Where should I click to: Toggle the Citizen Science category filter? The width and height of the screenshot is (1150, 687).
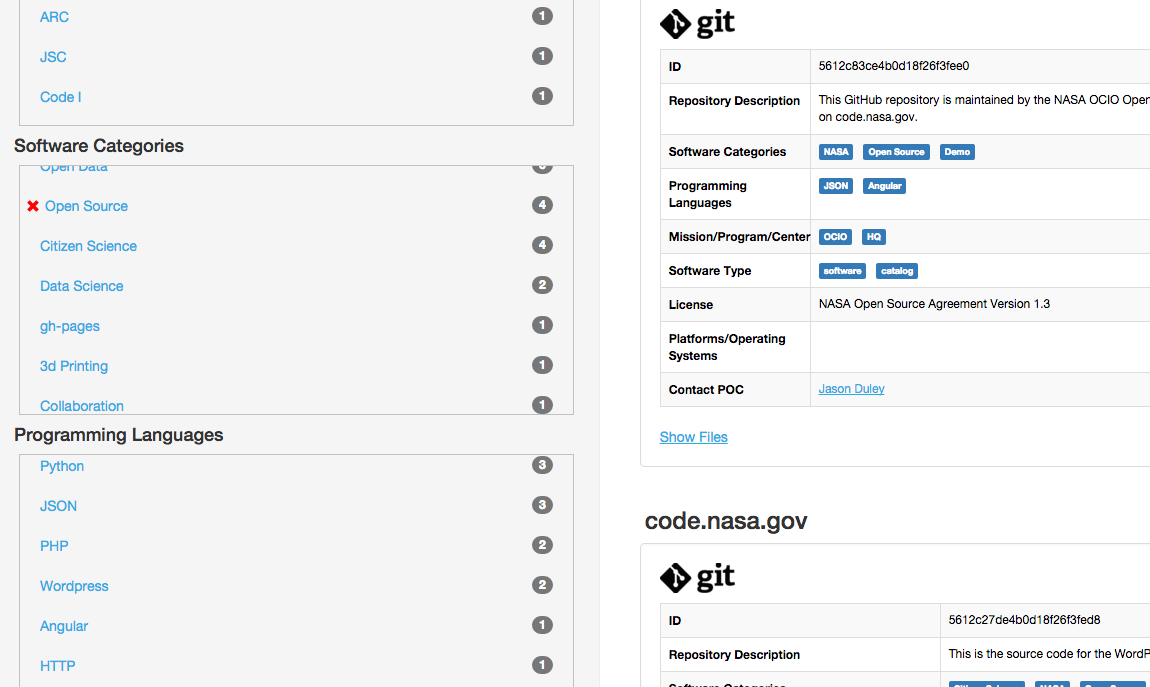(x=88, y=246)
